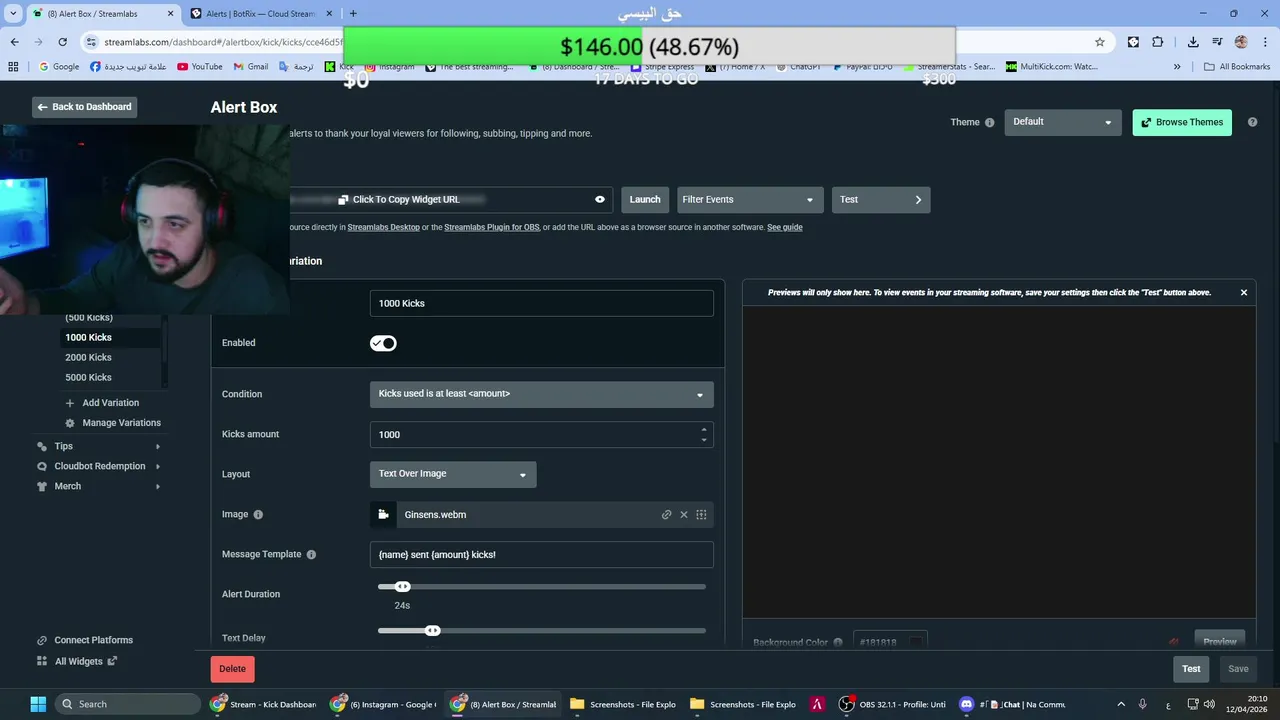Click the Alert Duration slider handle
Screen dimensions: 1280x720
[402, 587]
